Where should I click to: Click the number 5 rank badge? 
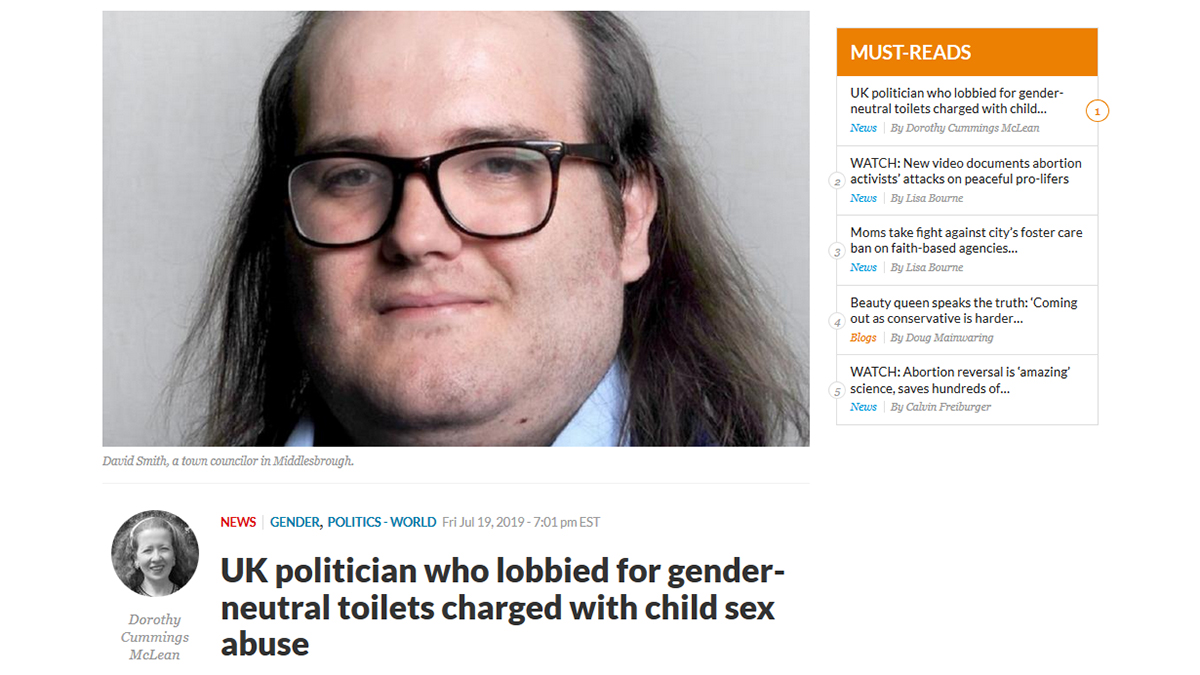point(837,391)
